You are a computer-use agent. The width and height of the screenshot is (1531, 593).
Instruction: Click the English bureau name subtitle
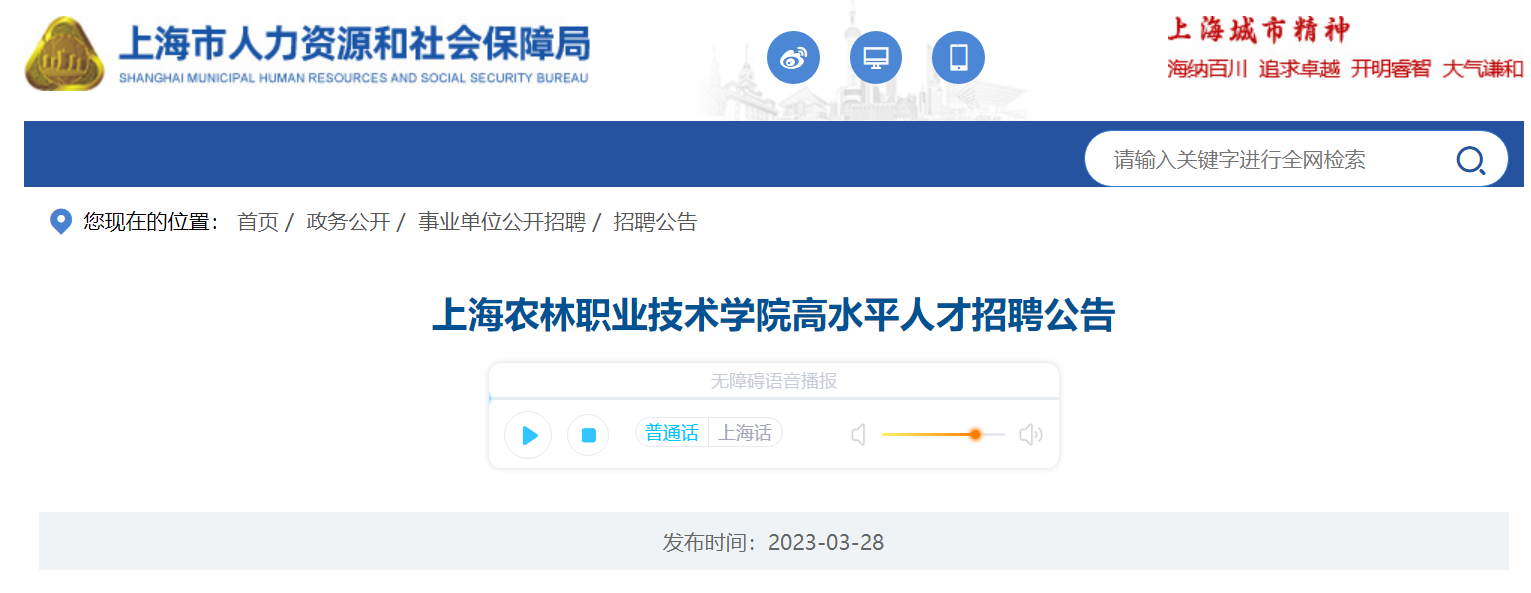click(353, 78)
